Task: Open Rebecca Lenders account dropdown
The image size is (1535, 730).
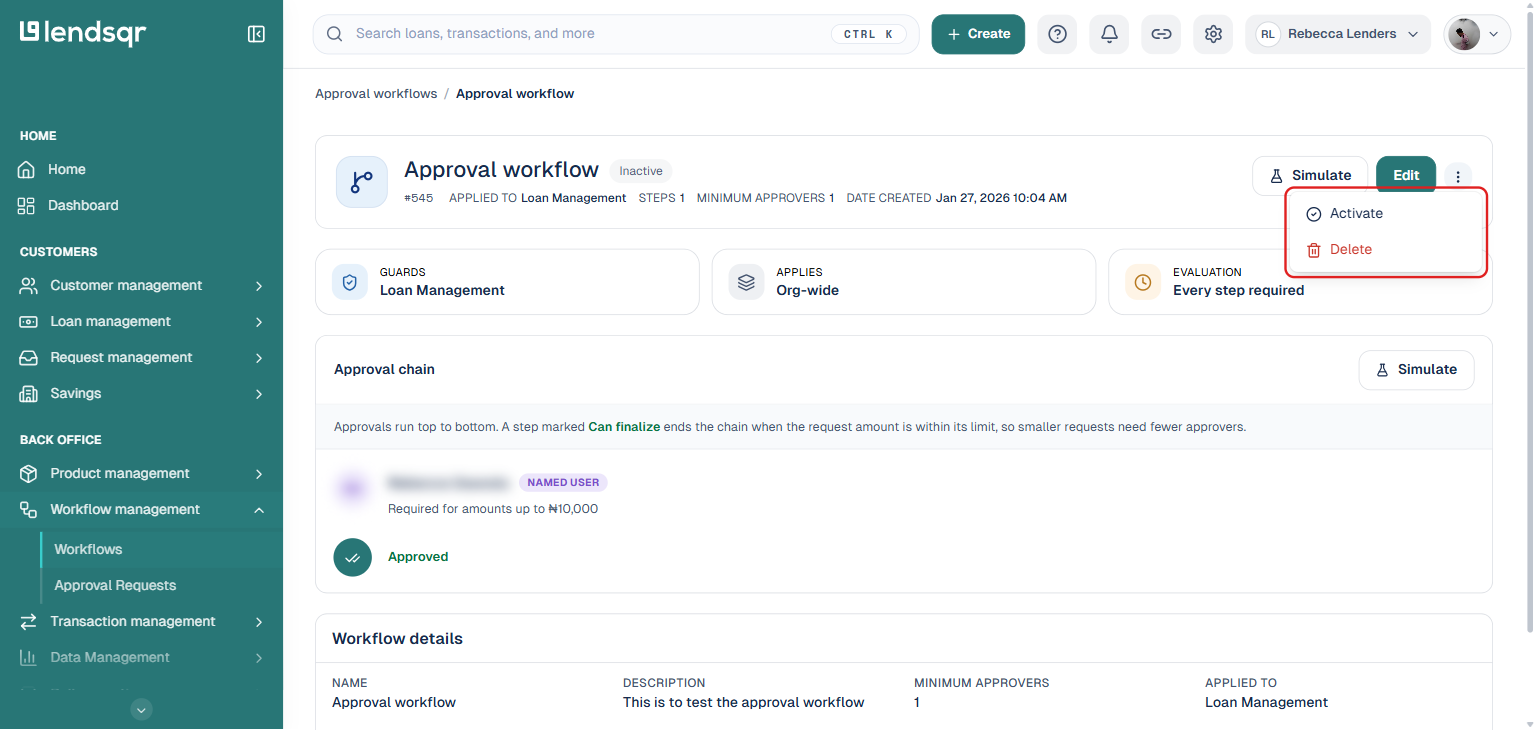Action: click(1338, 34)
